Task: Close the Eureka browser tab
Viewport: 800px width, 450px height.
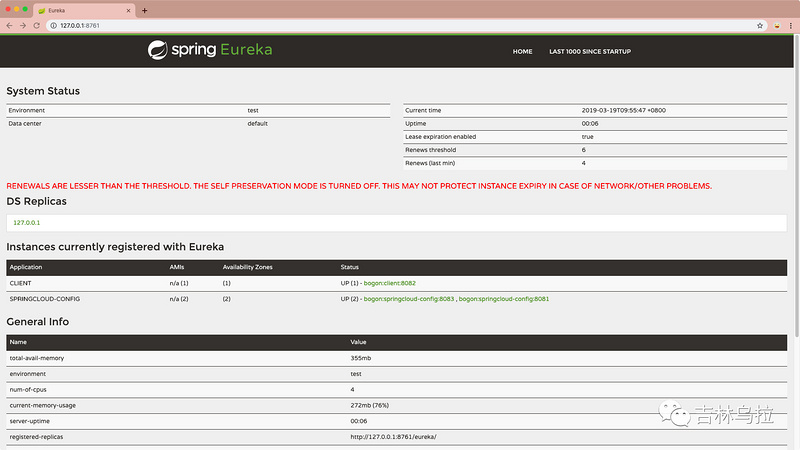Action: 128,10
